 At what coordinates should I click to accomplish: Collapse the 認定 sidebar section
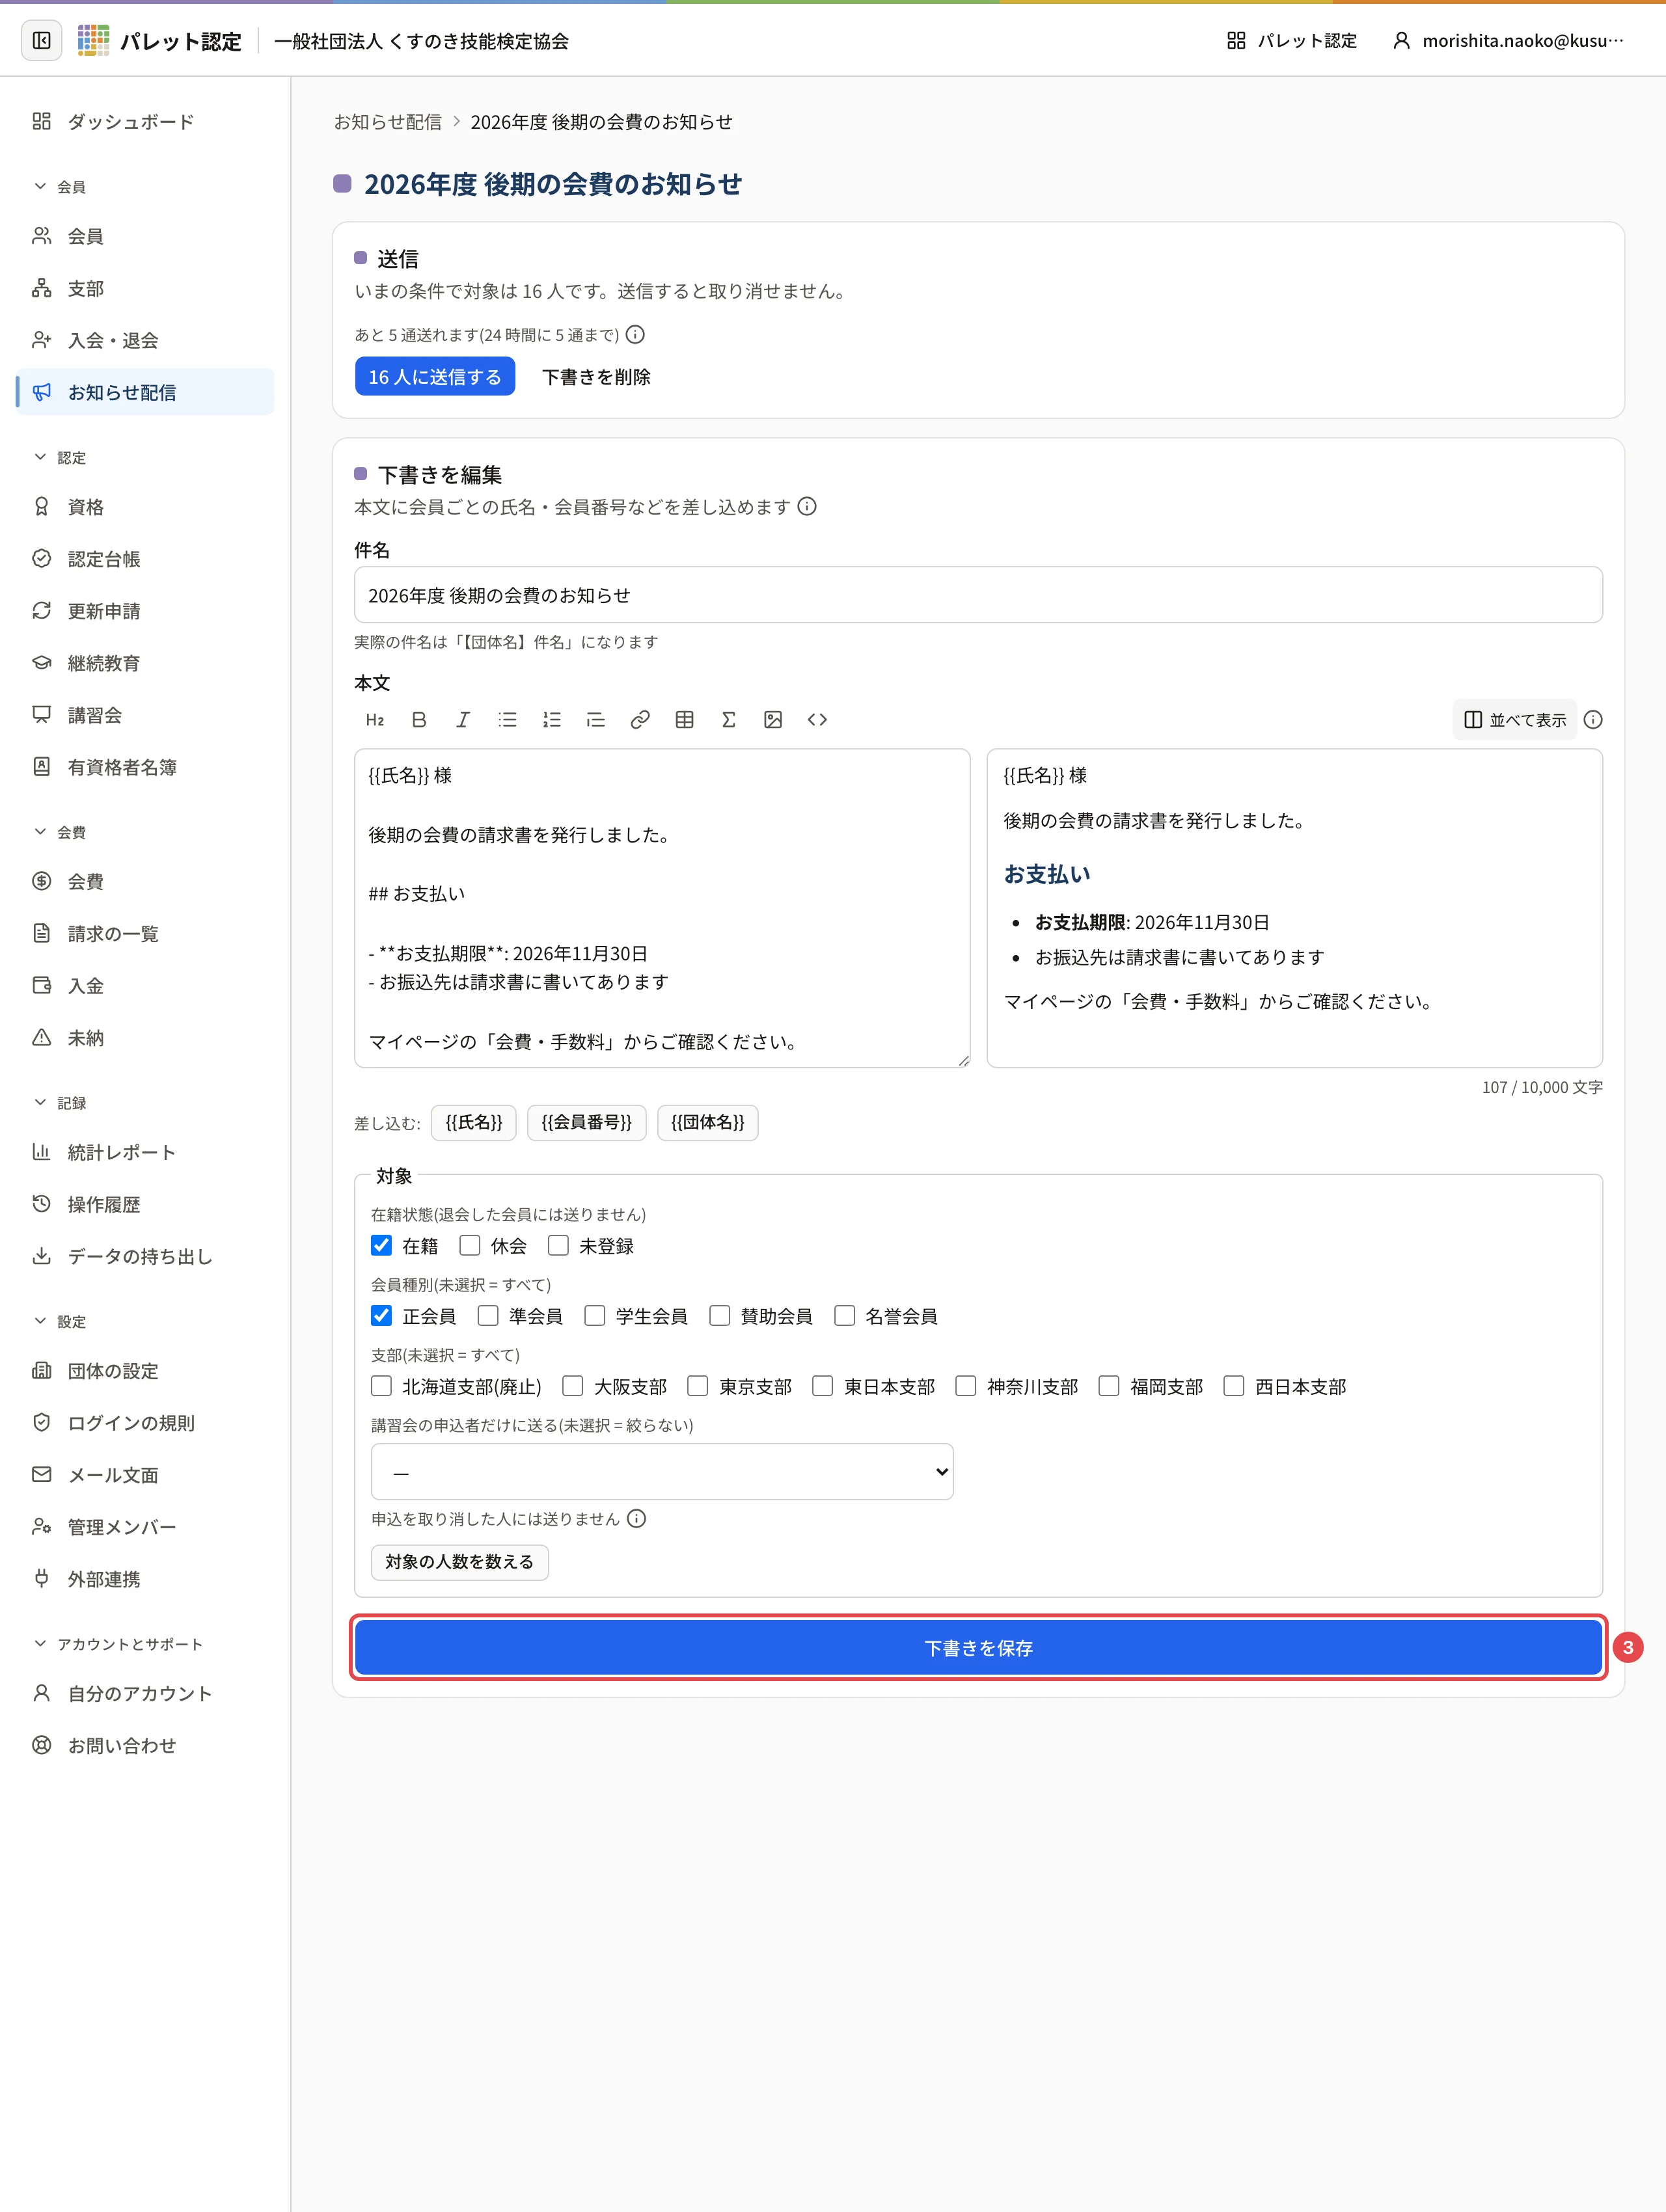pos(59,458)
